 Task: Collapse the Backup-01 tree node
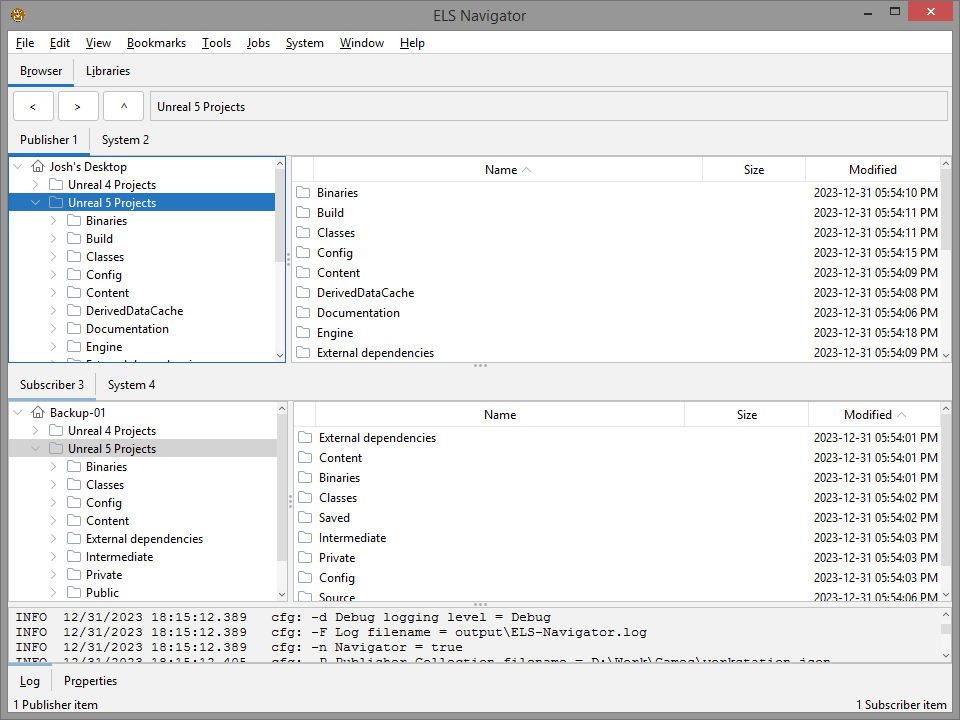click(x=18, y=413)
